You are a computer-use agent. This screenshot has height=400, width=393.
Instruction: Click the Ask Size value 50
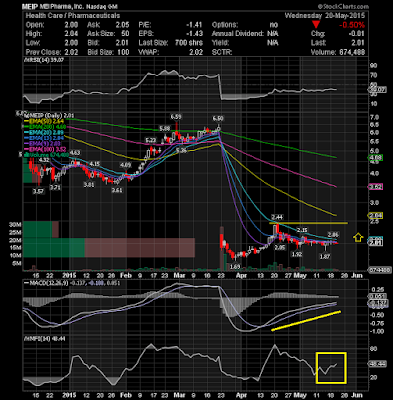(125, 34)
